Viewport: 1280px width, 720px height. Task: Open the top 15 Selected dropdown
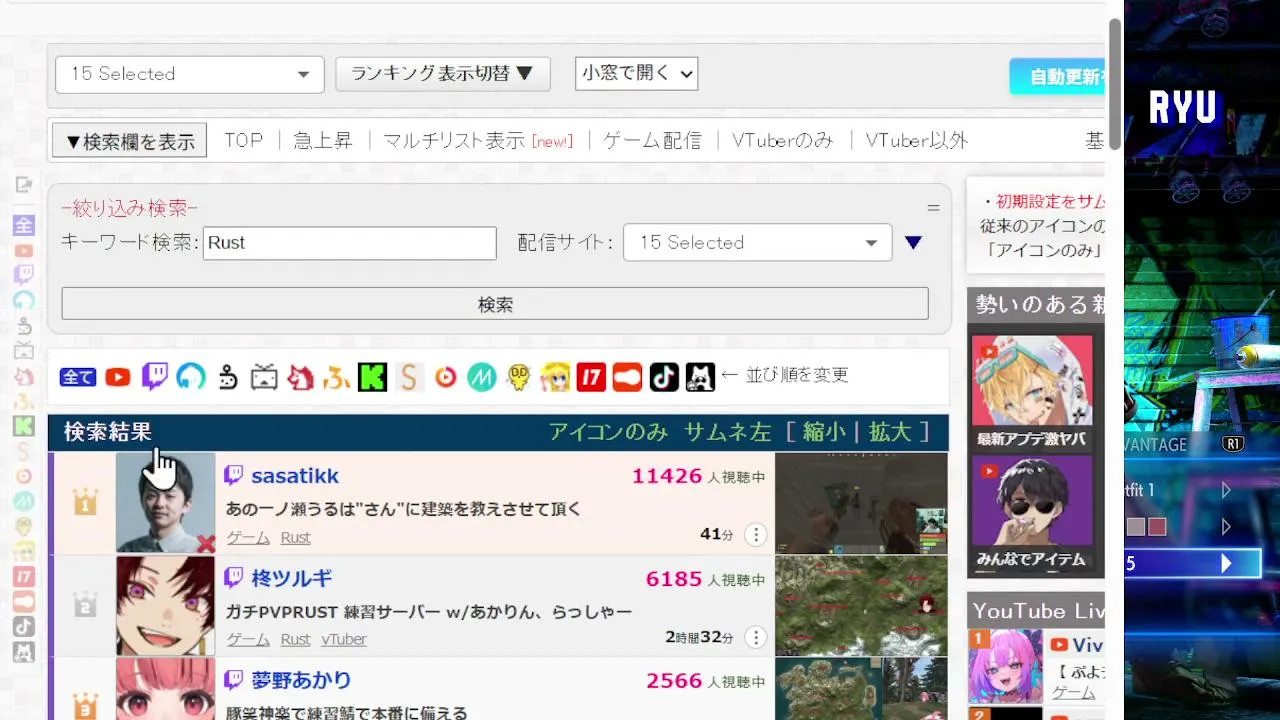pos(190,75)
